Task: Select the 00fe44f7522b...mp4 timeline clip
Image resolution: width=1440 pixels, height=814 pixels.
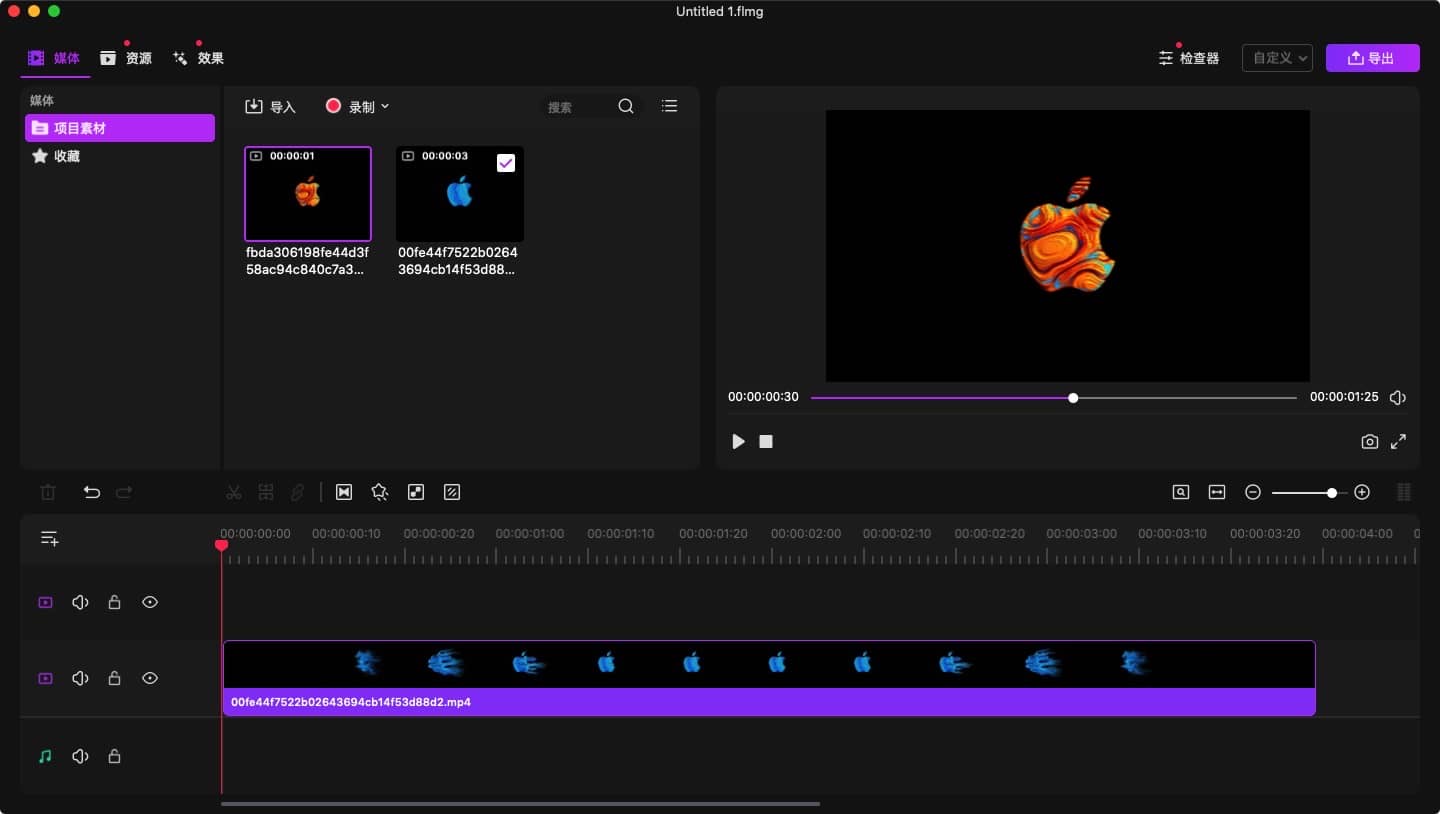Action: click(768, 678)
